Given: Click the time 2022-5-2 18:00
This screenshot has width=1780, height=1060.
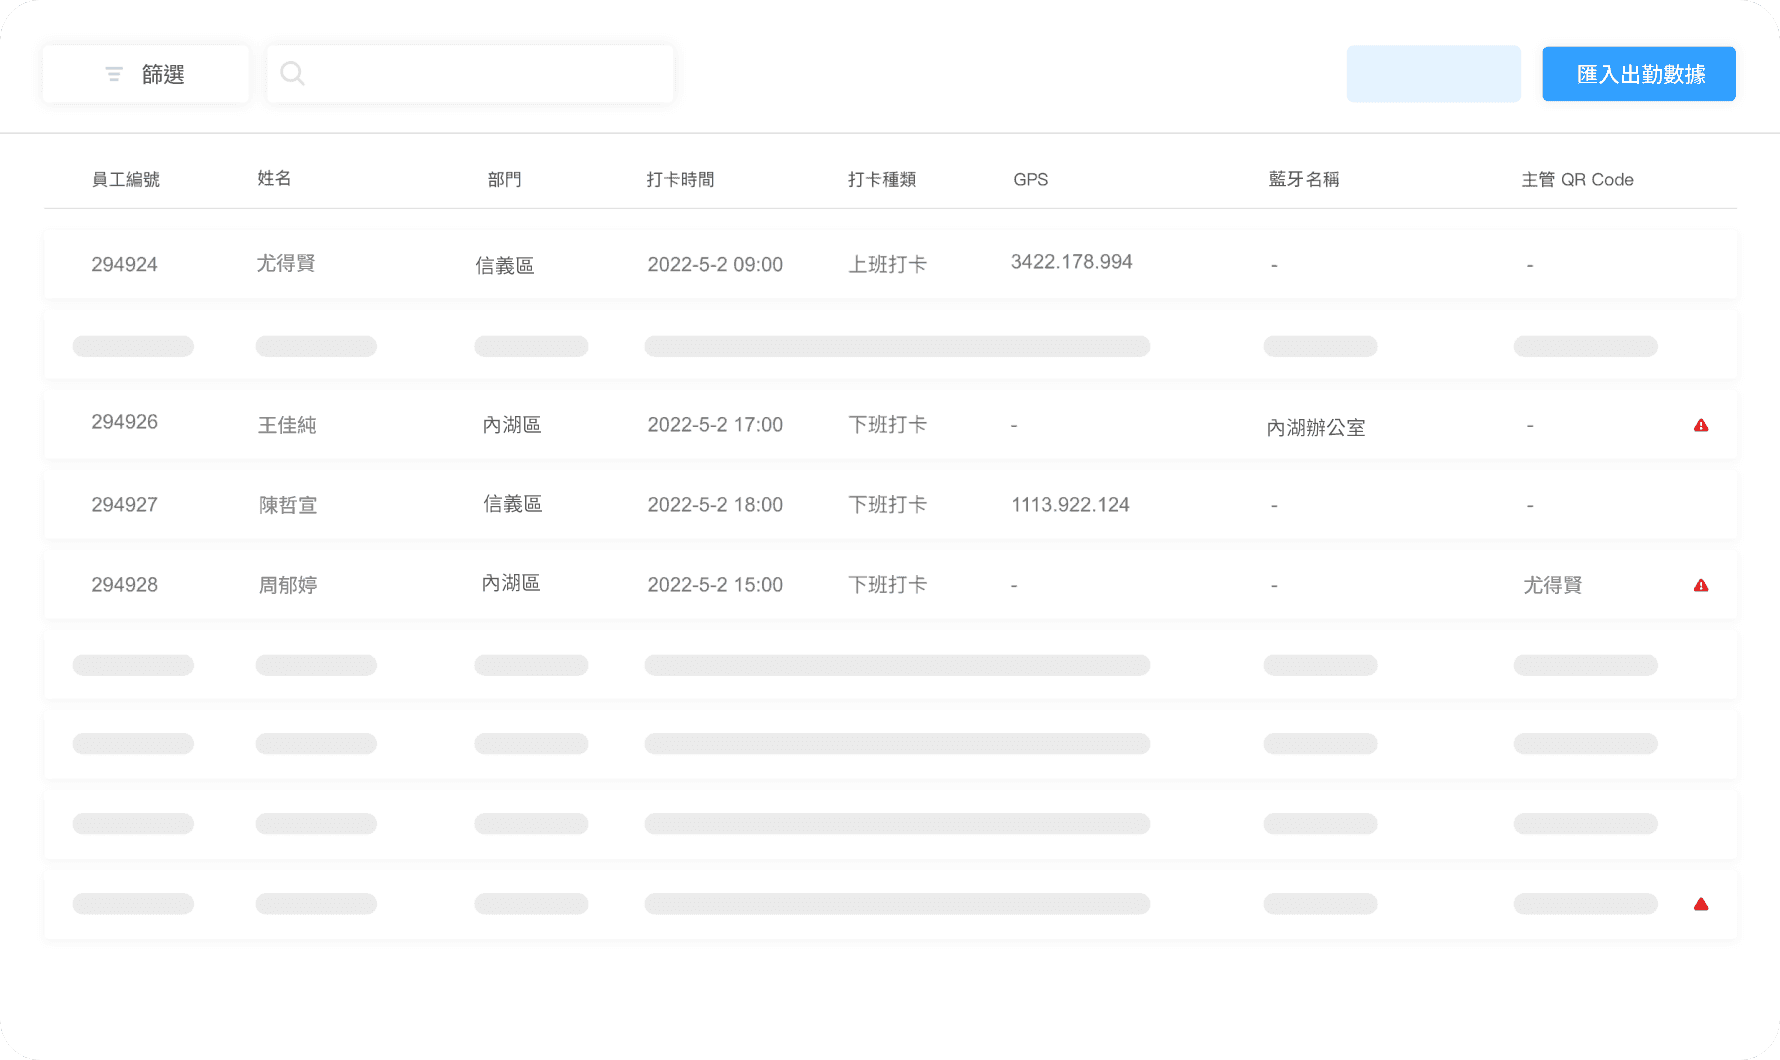Looking at the screenshot, I should tap(715, 505).
